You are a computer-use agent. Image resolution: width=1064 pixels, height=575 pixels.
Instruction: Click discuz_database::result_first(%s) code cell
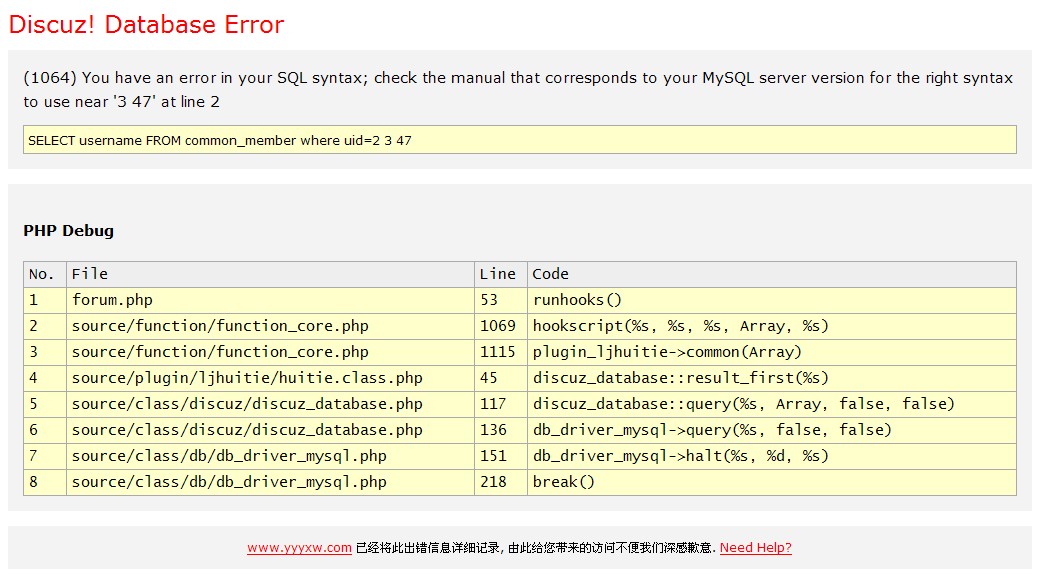coord(772,378)
